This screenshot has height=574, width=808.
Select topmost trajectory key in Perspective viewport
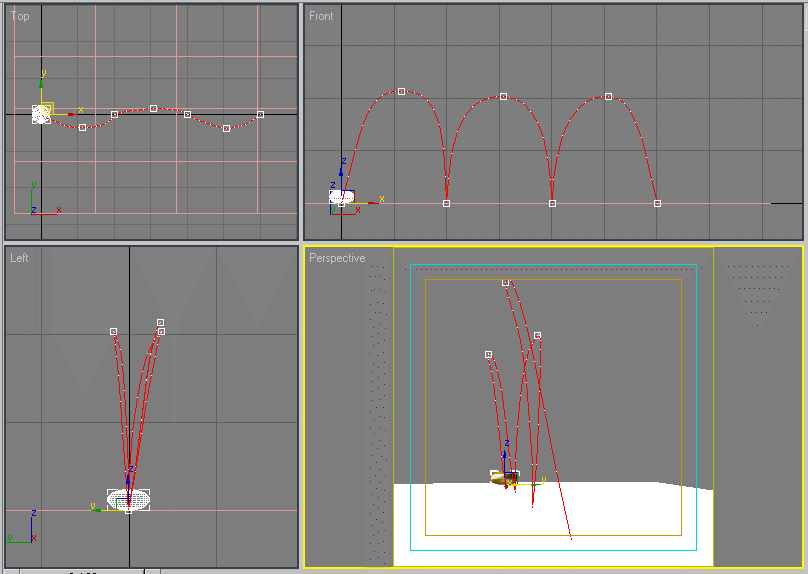[x=506, y=282]
